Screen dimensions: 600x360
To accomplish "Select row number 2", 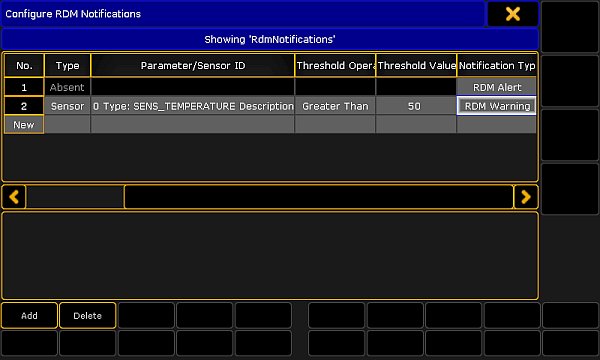I will click(x=24, y=106).
